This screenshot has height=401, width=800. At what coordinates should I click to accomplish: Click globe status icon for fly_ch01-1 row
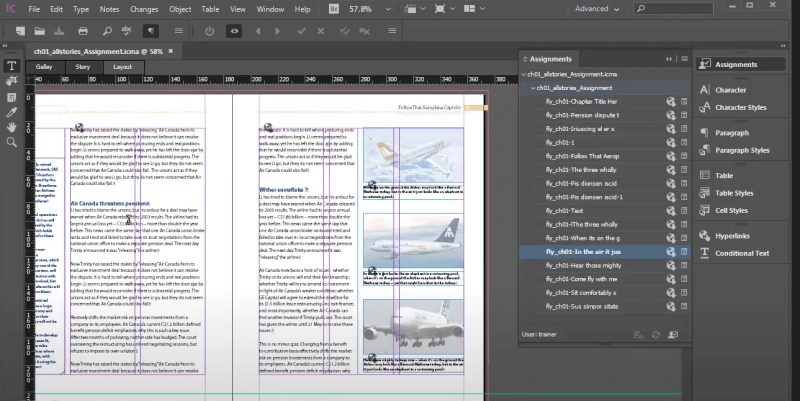(x=671, y=142)
